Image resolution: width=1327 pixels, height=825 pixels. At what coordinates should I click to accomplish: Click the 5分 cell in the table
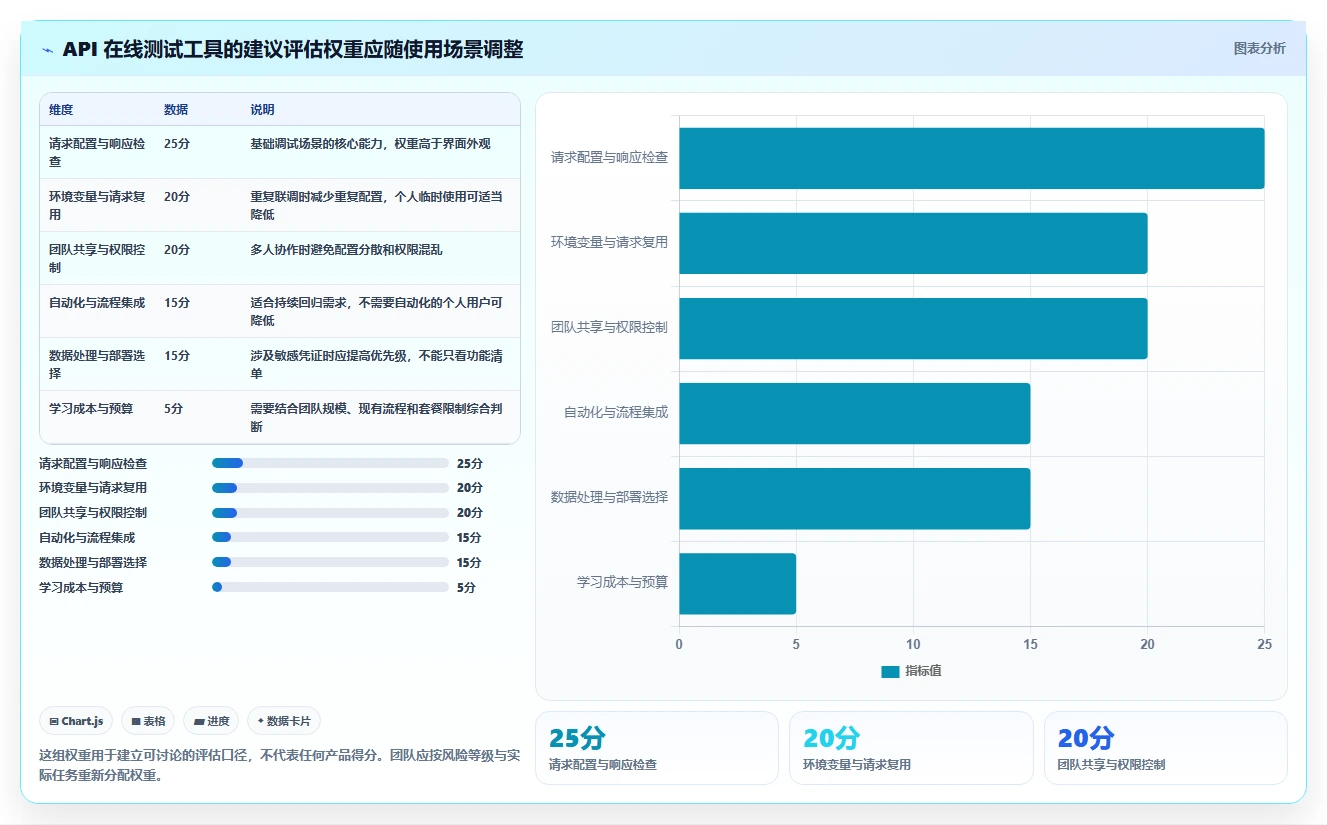click(x=174, y=409)
